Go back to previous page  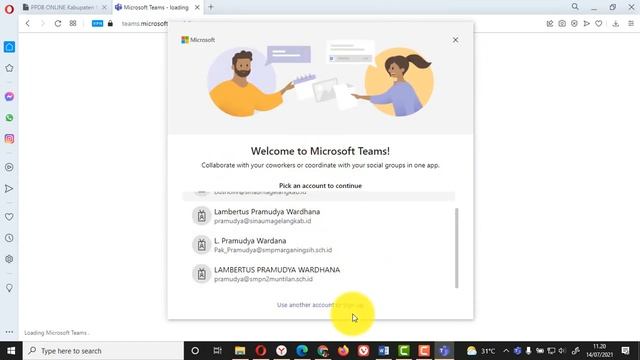[28, 24]
